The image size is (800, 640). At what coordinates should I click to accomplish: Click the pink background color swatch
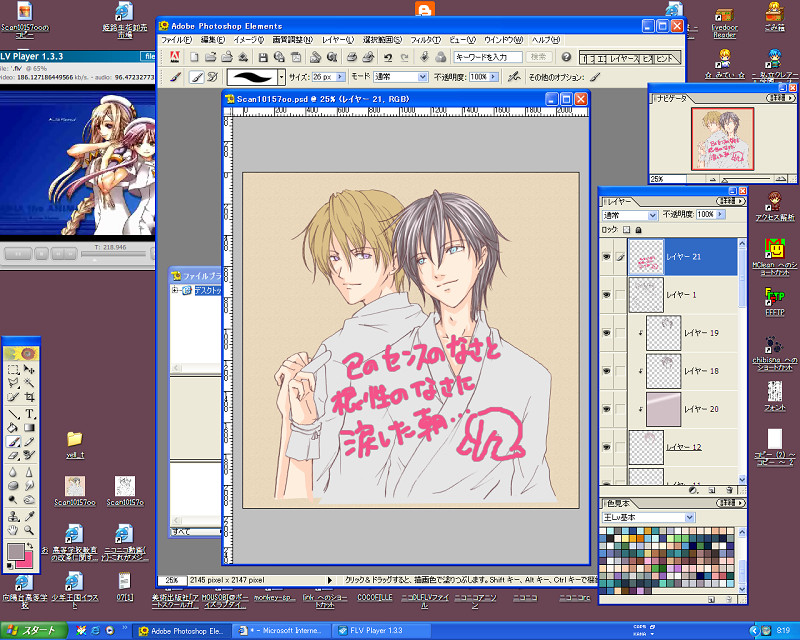tap(27, 563)
